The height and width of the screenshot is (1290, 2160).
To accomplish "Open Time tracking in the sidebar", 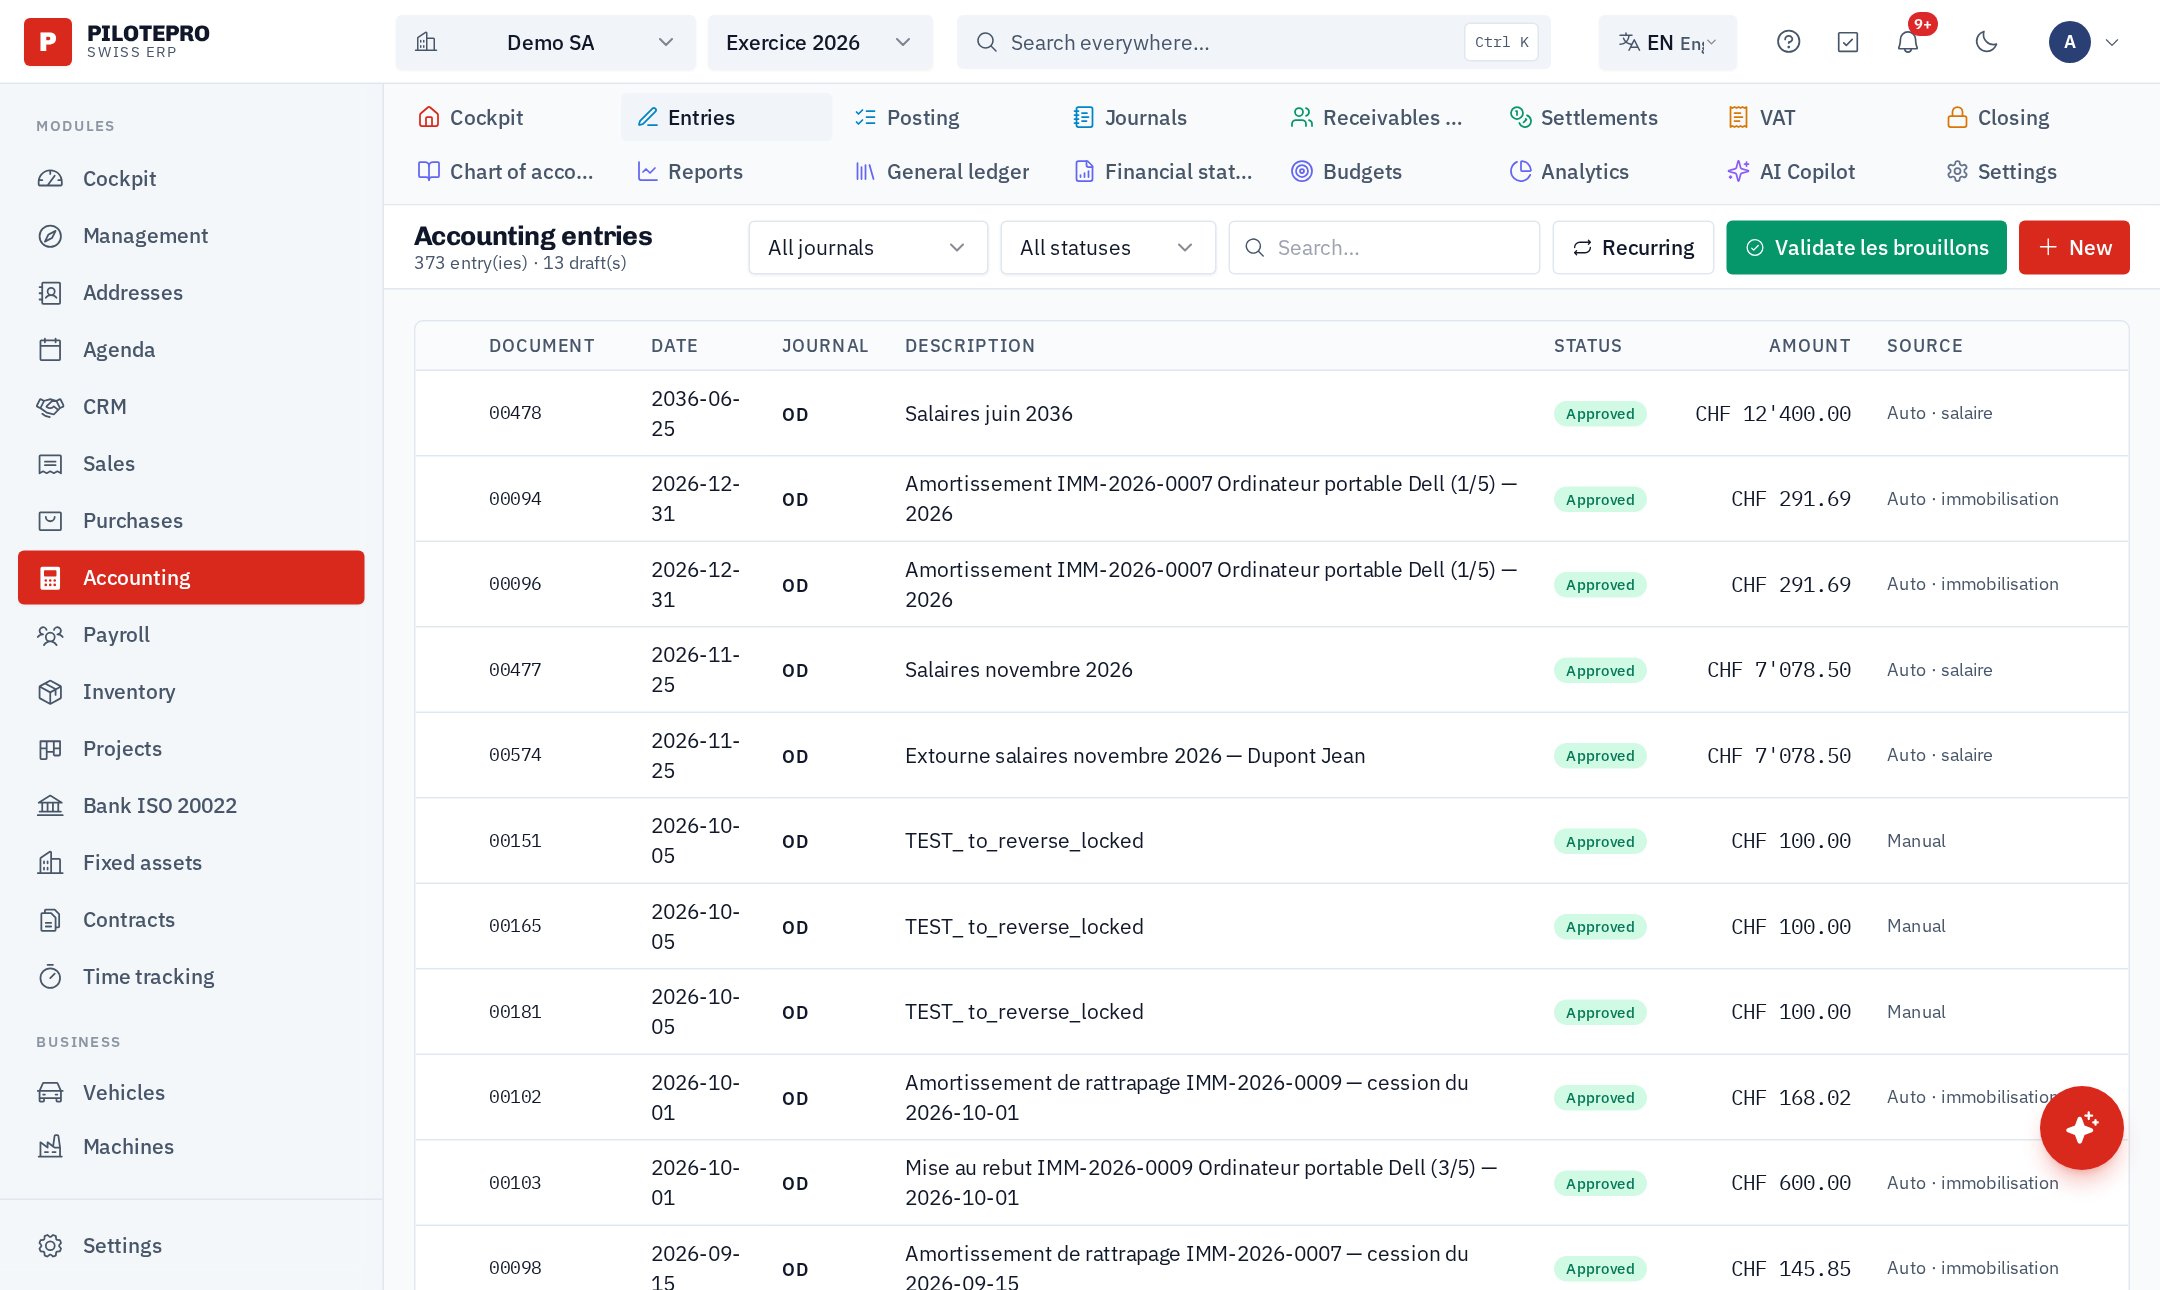I will pyautogui.click(x=191, y=976).
